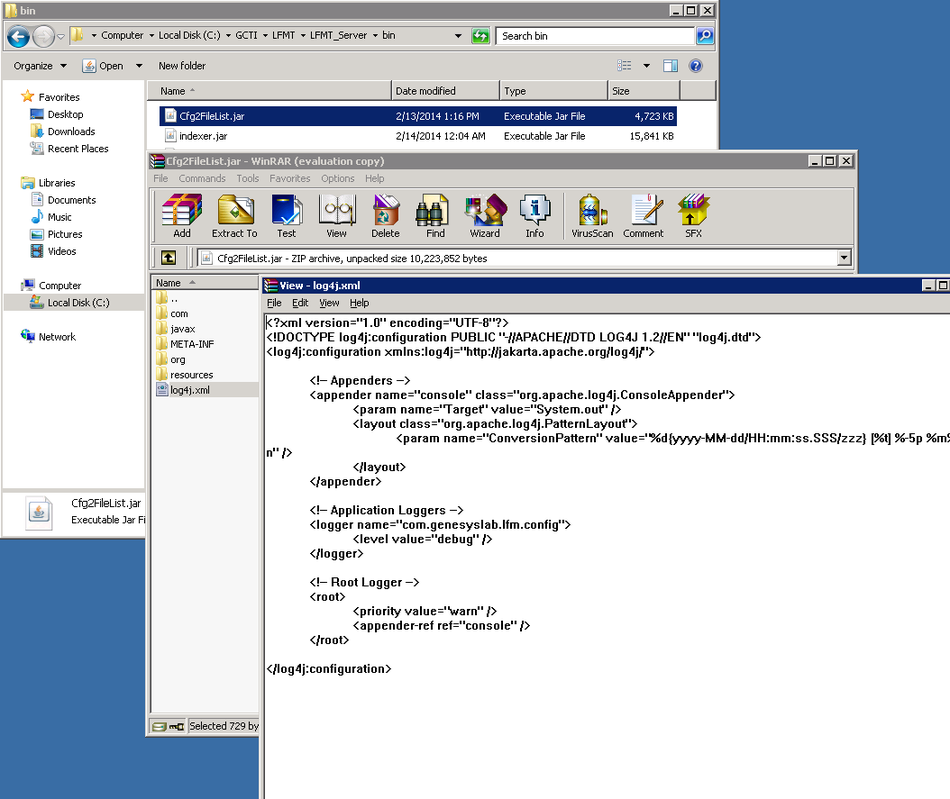Change the view with the Explorer views icon

tap(624, 65)
